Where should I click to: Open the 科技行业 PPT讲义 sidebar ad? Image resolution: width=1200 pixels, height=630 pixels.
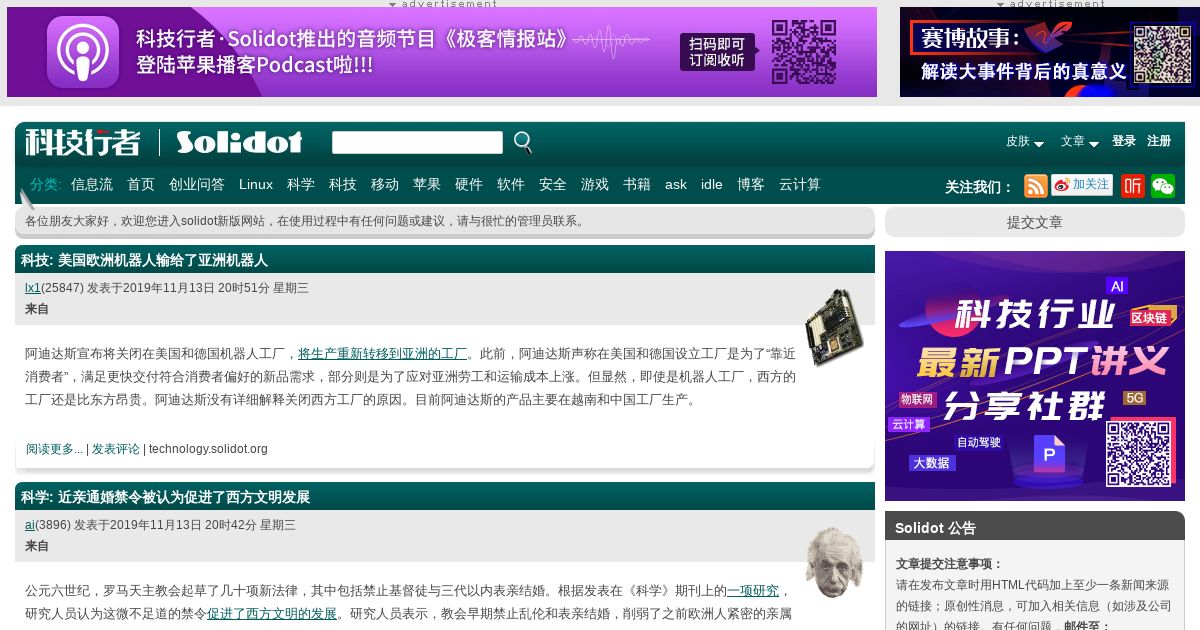pos(1035,376)
